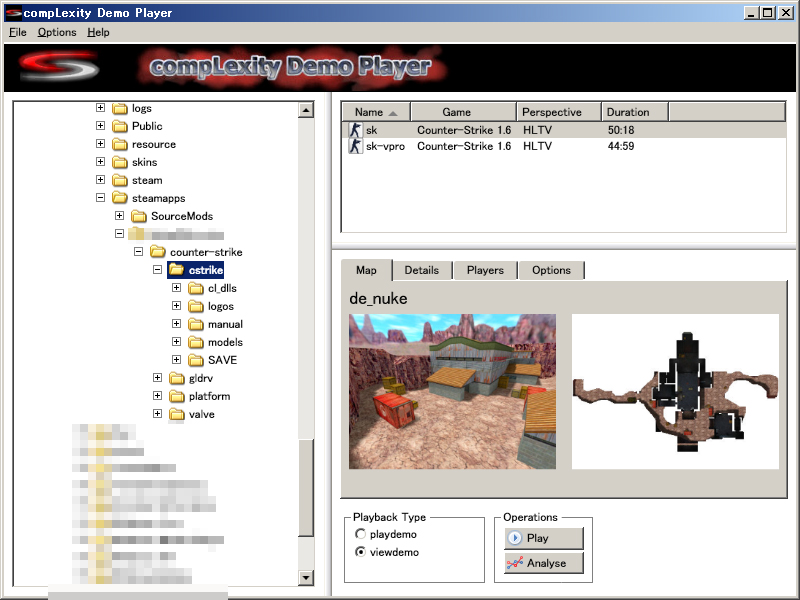
Task: Expand the skins folder node
Action: tap(101, 162)
